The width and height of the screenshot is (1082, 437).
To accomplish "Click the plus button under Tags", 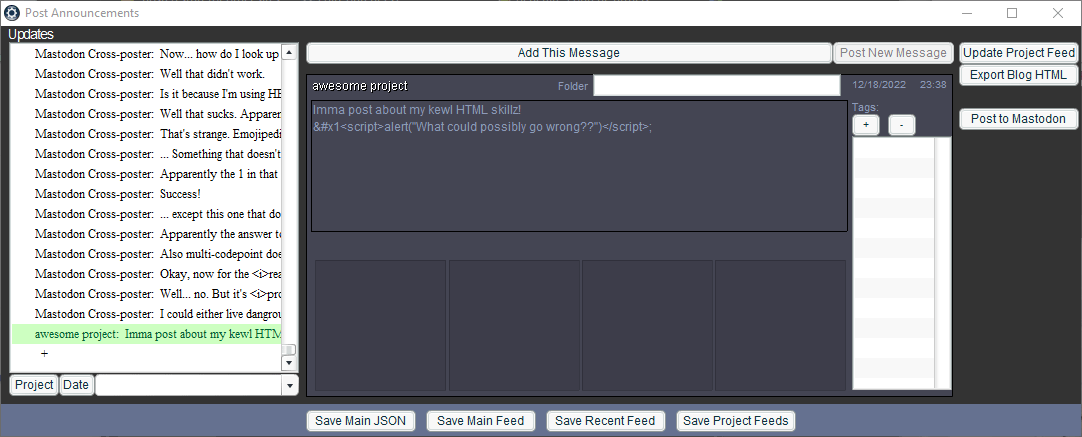I will (866, 125).
